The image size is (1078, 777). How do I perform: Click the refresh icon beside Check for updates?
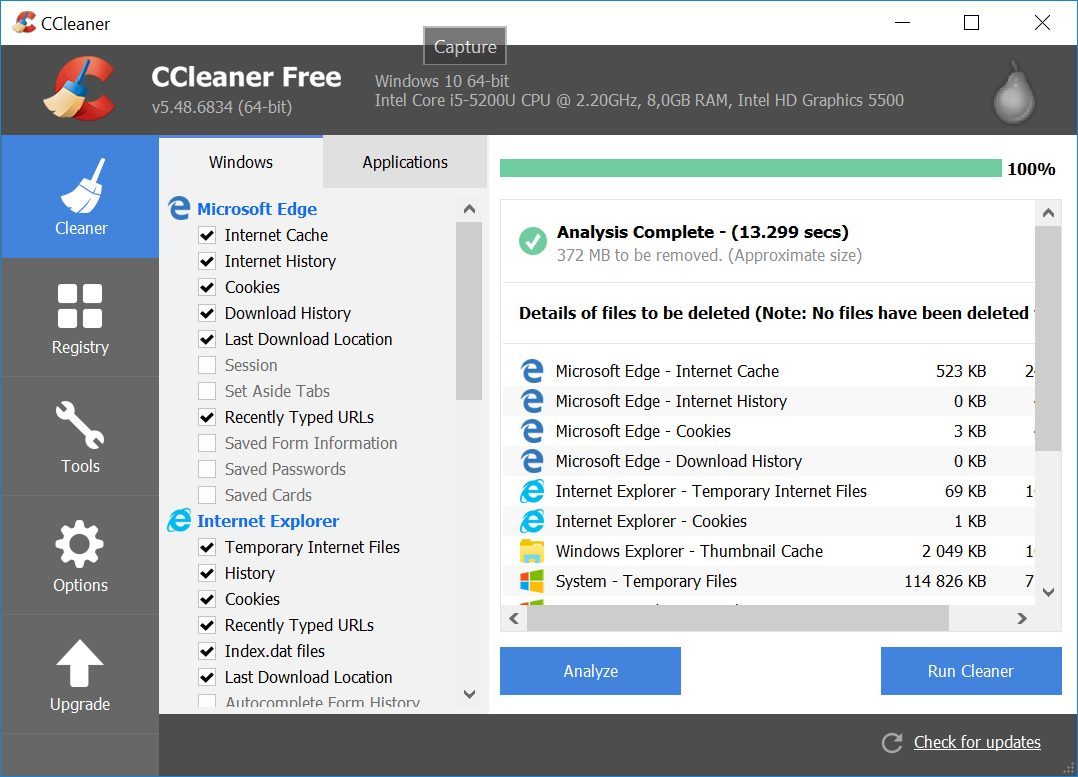pyautogui.click(x=892, y=743)
